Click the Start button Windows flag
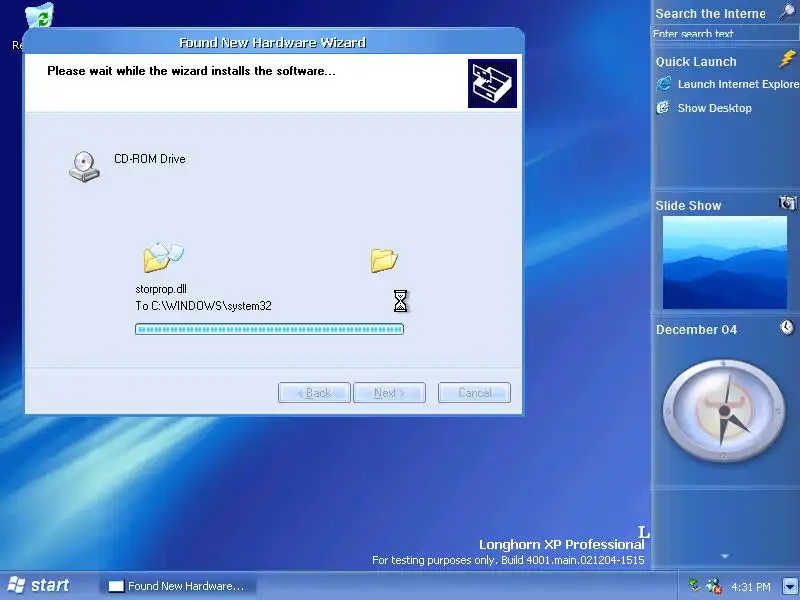Screen dimensions: 800x600 click(x=16, y=585)
